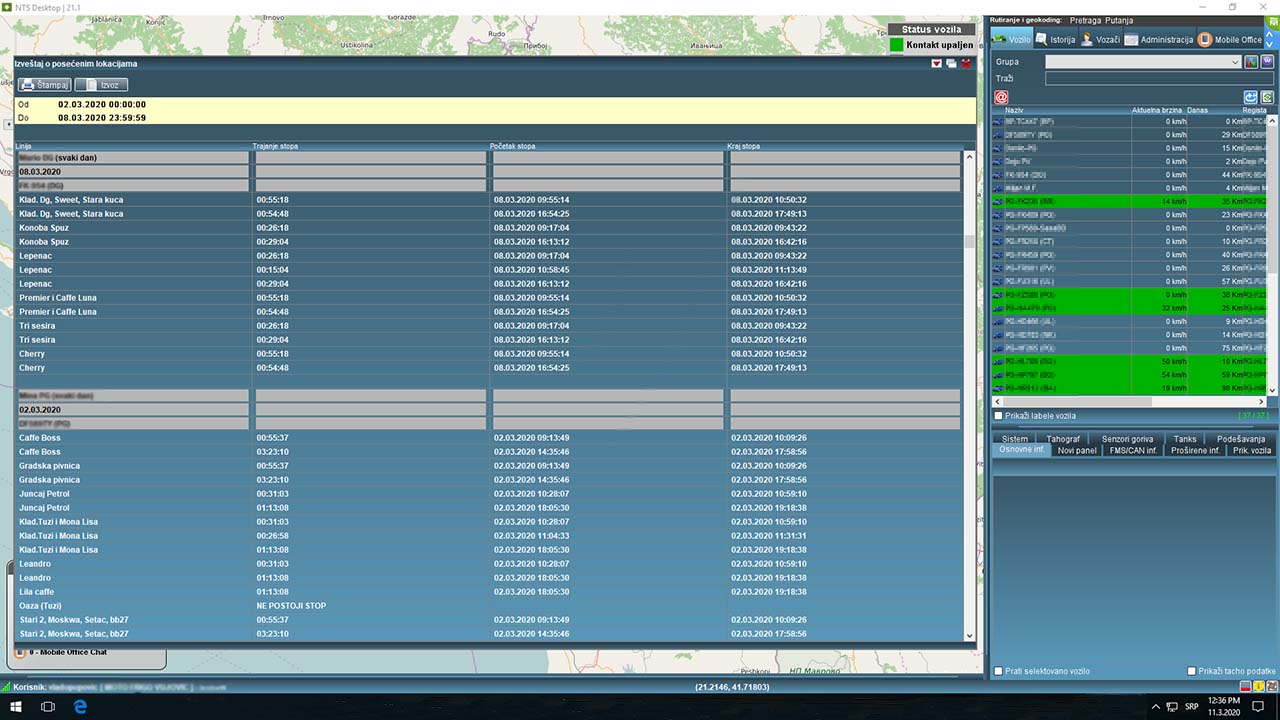Open Windows Task View in taskbar
This screenshot has width=1280, height=720.
tap(47, 706)
